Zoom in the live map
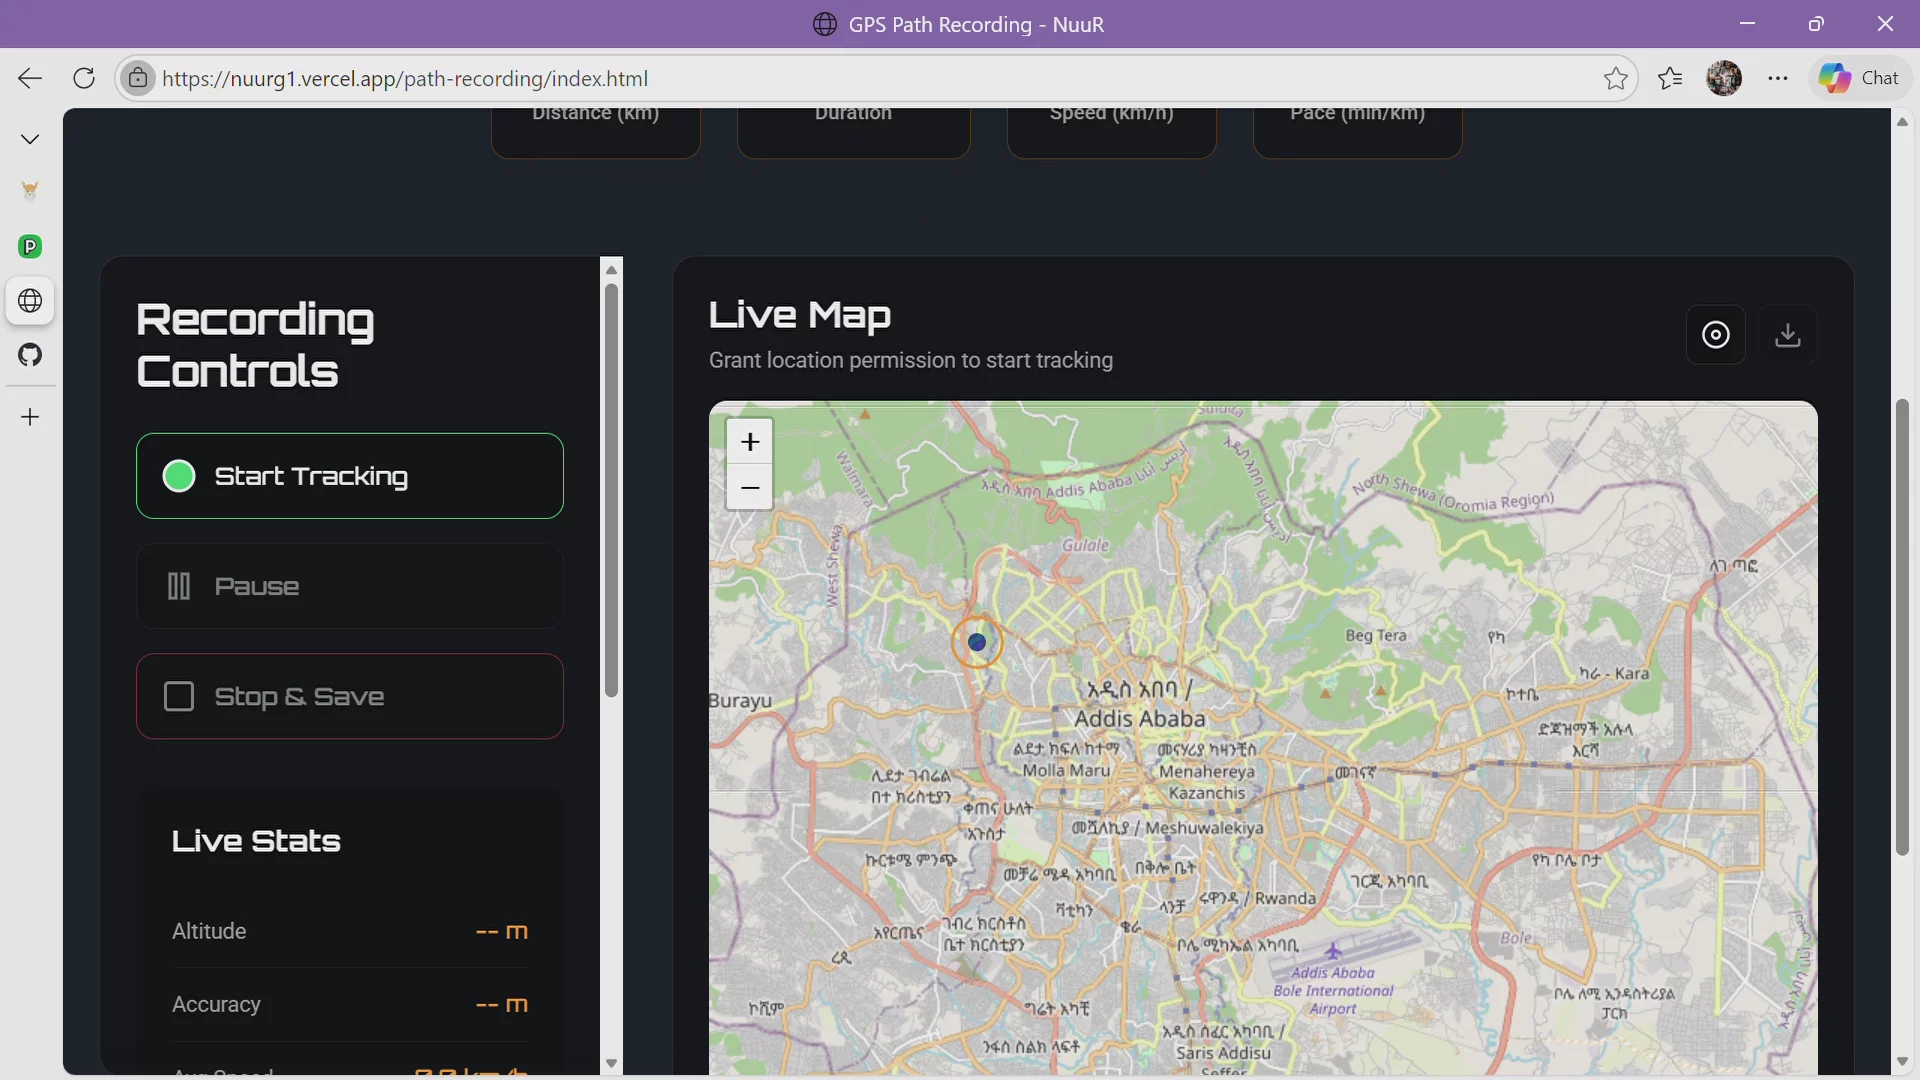1920x1080 pixels. (750, 442)
